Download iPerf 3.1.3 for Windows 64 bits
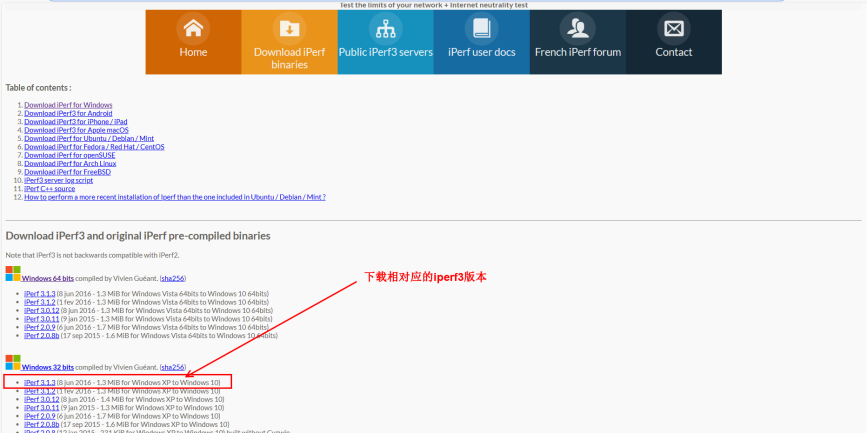Screen dimensions: 867x433 point(40,293)
